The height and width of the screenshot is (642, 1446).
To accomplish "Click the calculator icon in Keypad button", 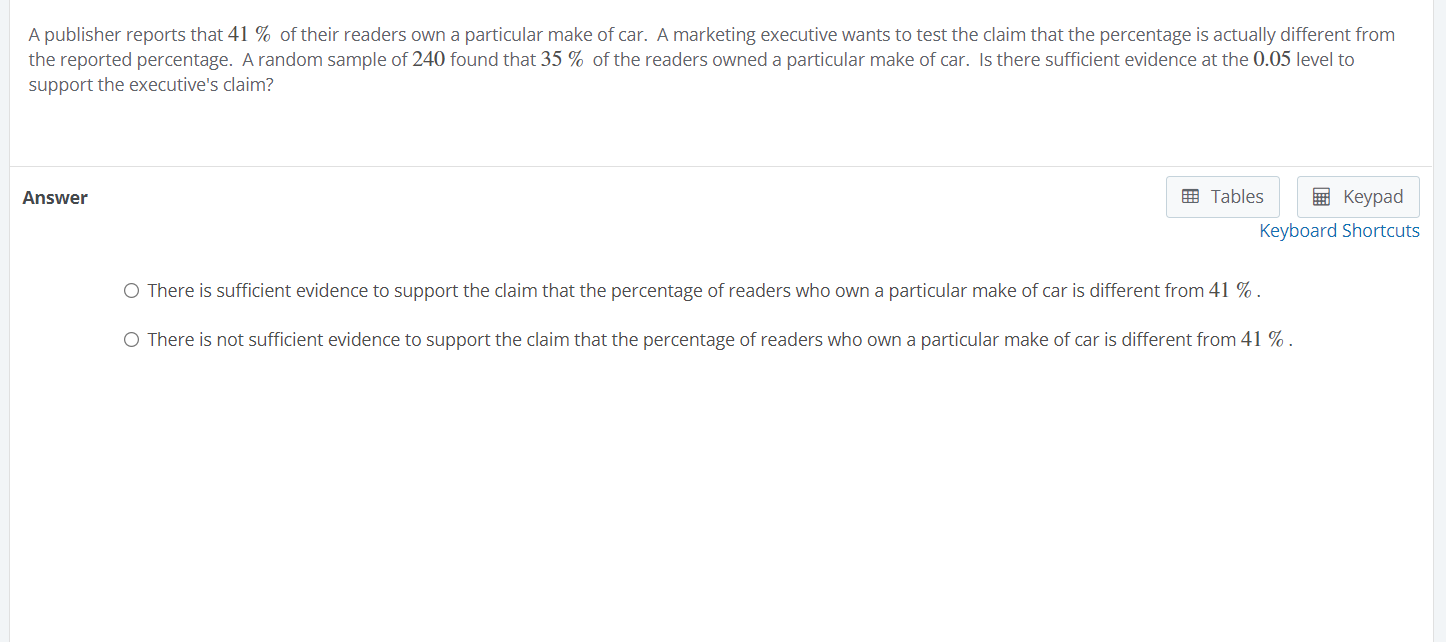I will pos(1321,197).
